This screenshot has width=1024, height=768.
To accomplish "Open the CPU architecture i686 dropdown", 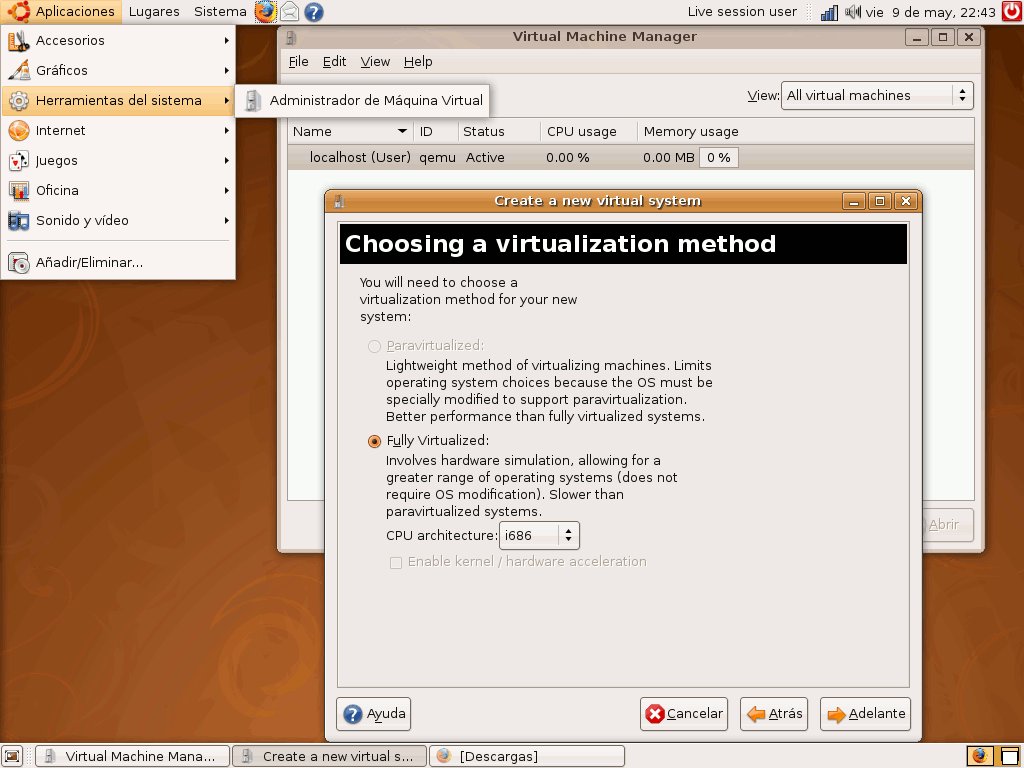I will [539, 536].
